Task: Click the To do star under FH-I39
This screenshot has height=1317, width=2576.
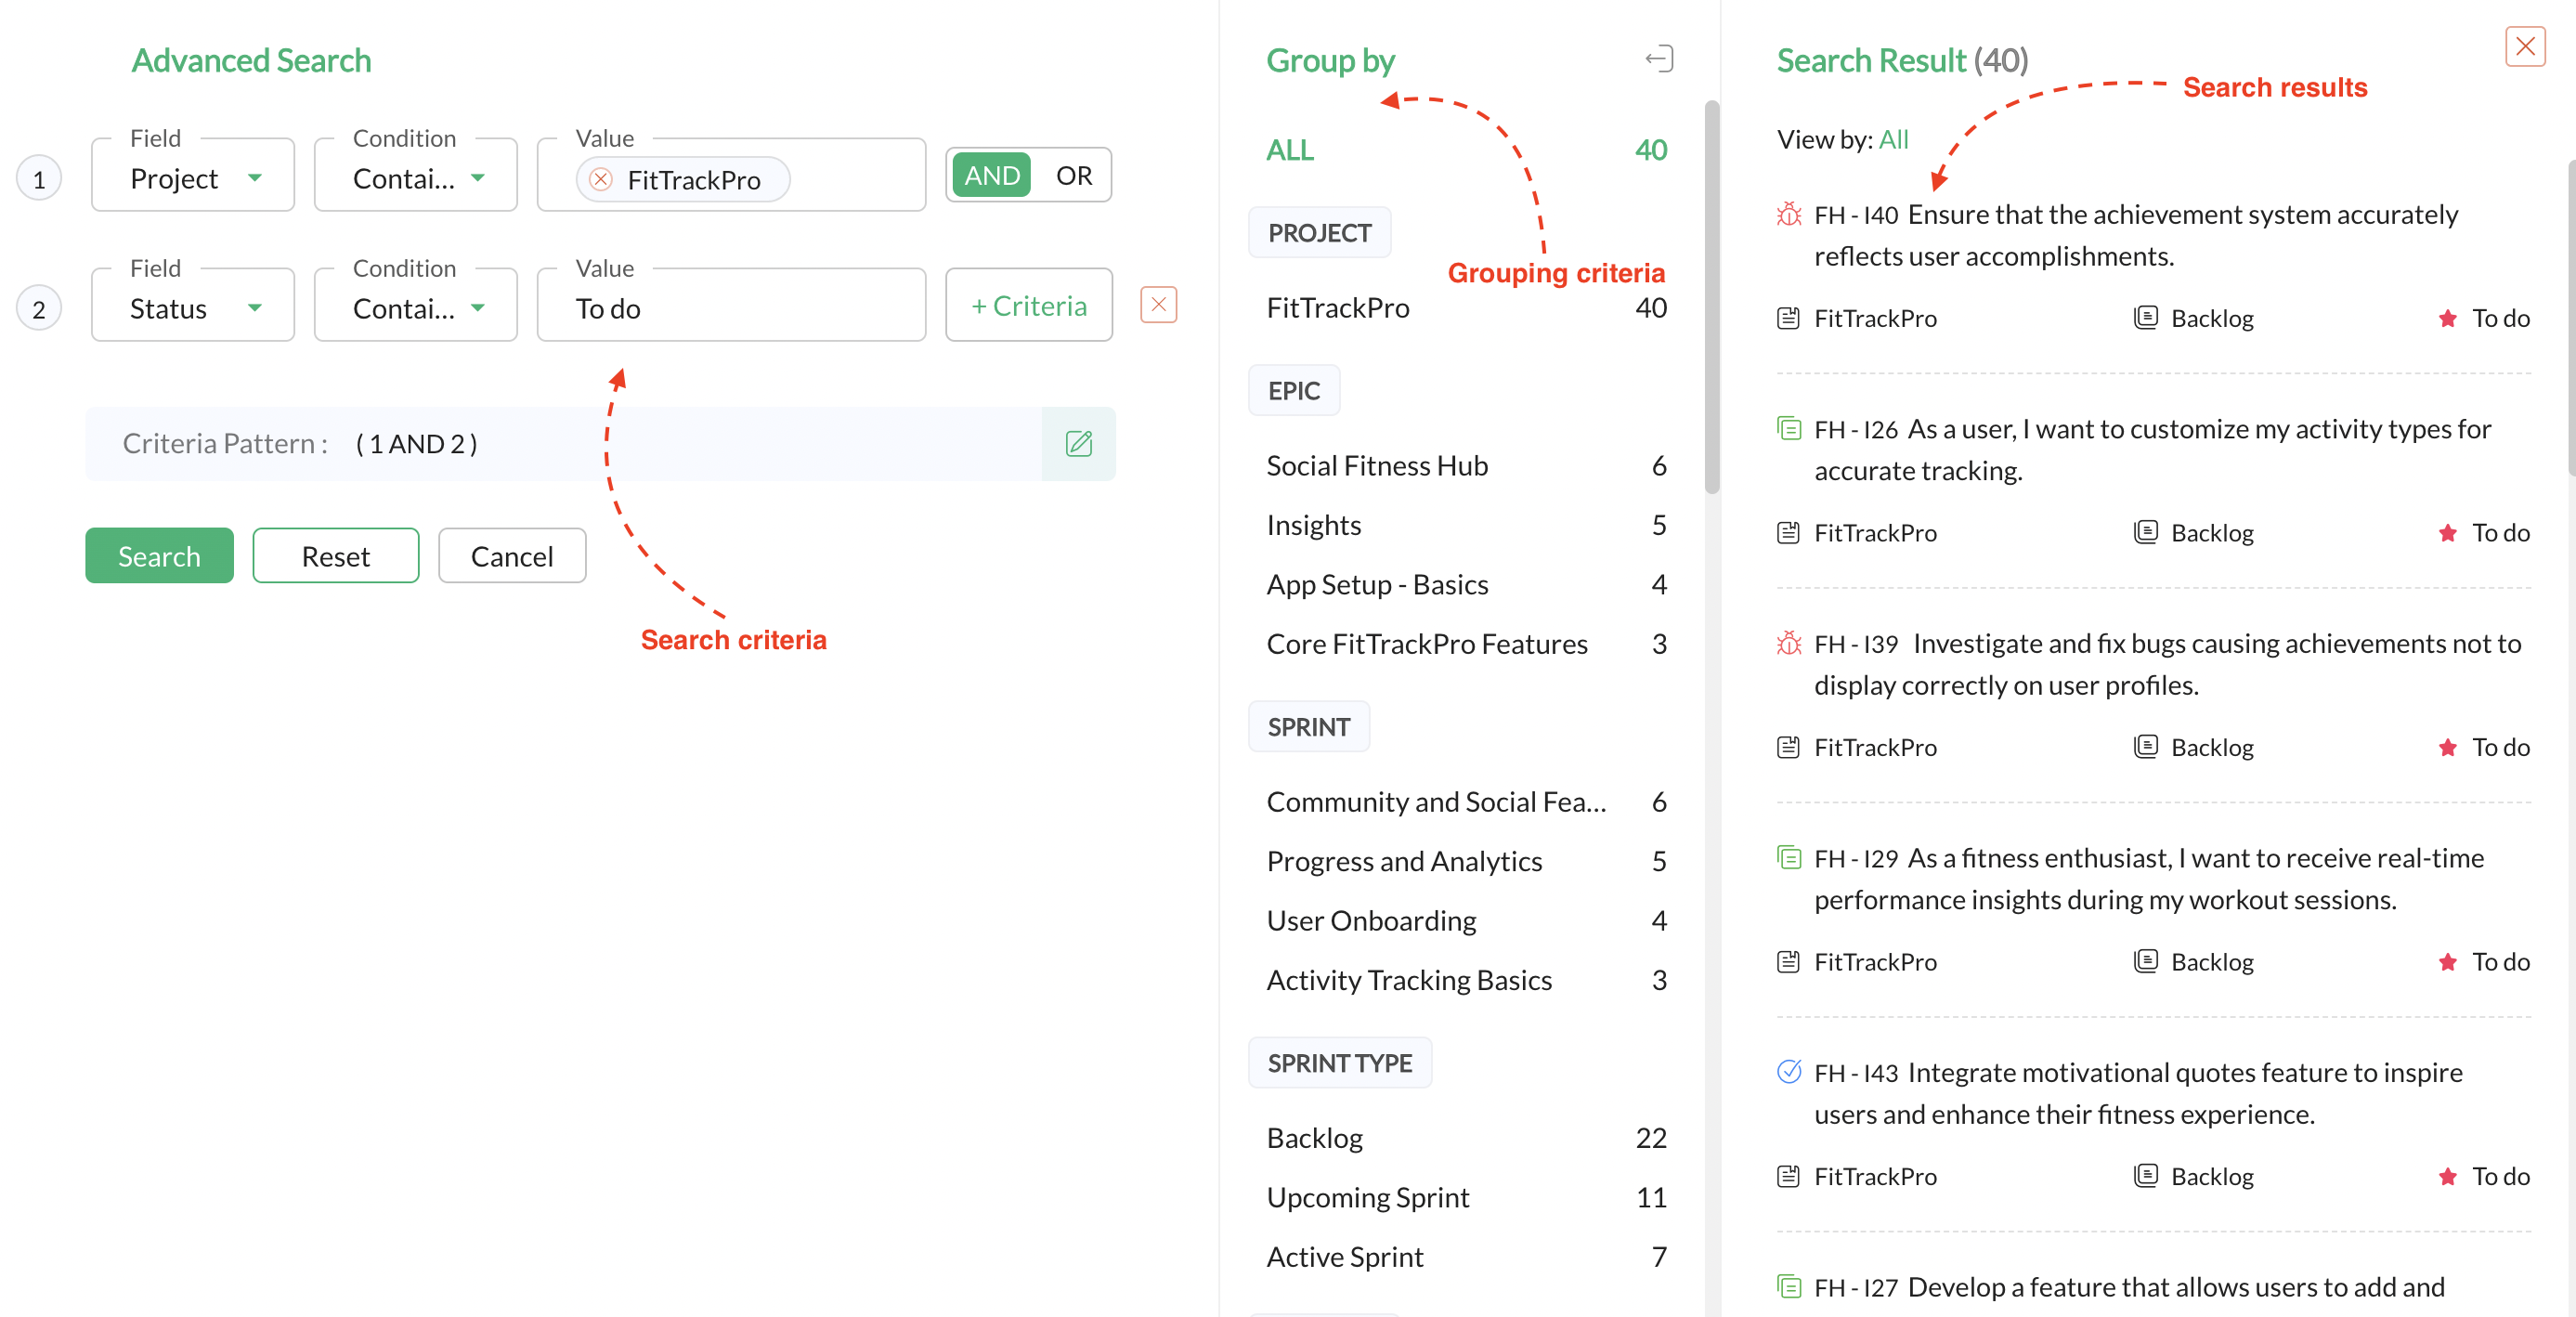Action: click(x=2447, y=747)
